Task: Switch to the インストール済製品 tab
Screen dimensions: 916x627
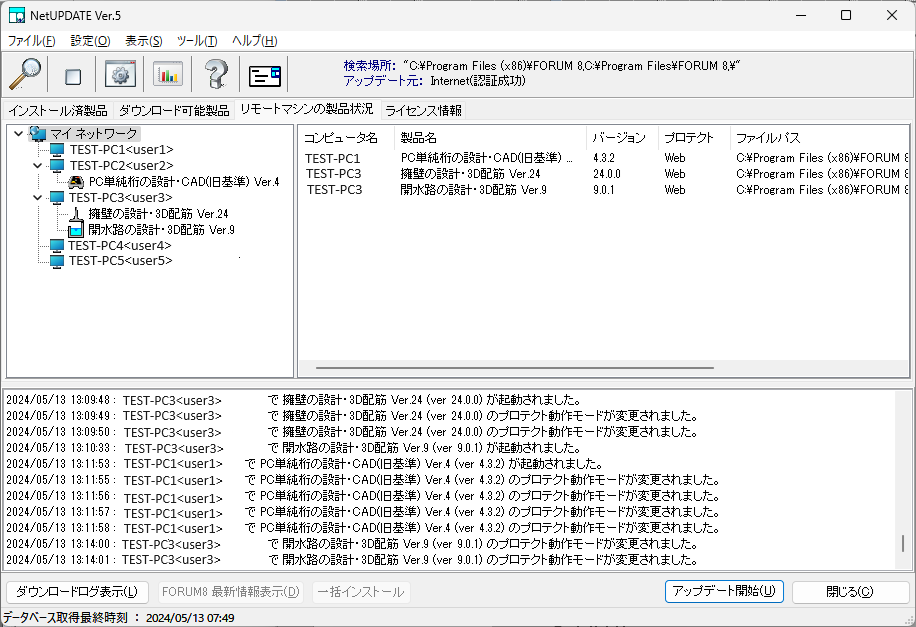Action: click(x=58, y=110)
